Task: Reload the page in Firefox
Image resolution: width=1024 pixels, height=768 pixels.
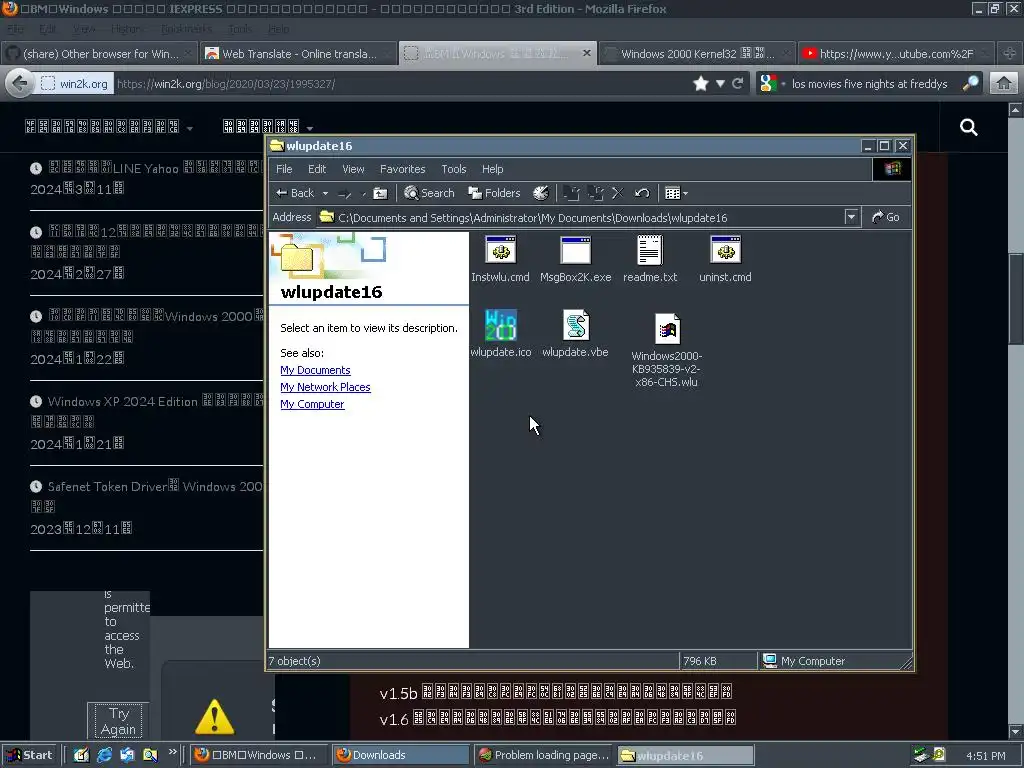Action: pyautogui.click(x=738, y=84)
